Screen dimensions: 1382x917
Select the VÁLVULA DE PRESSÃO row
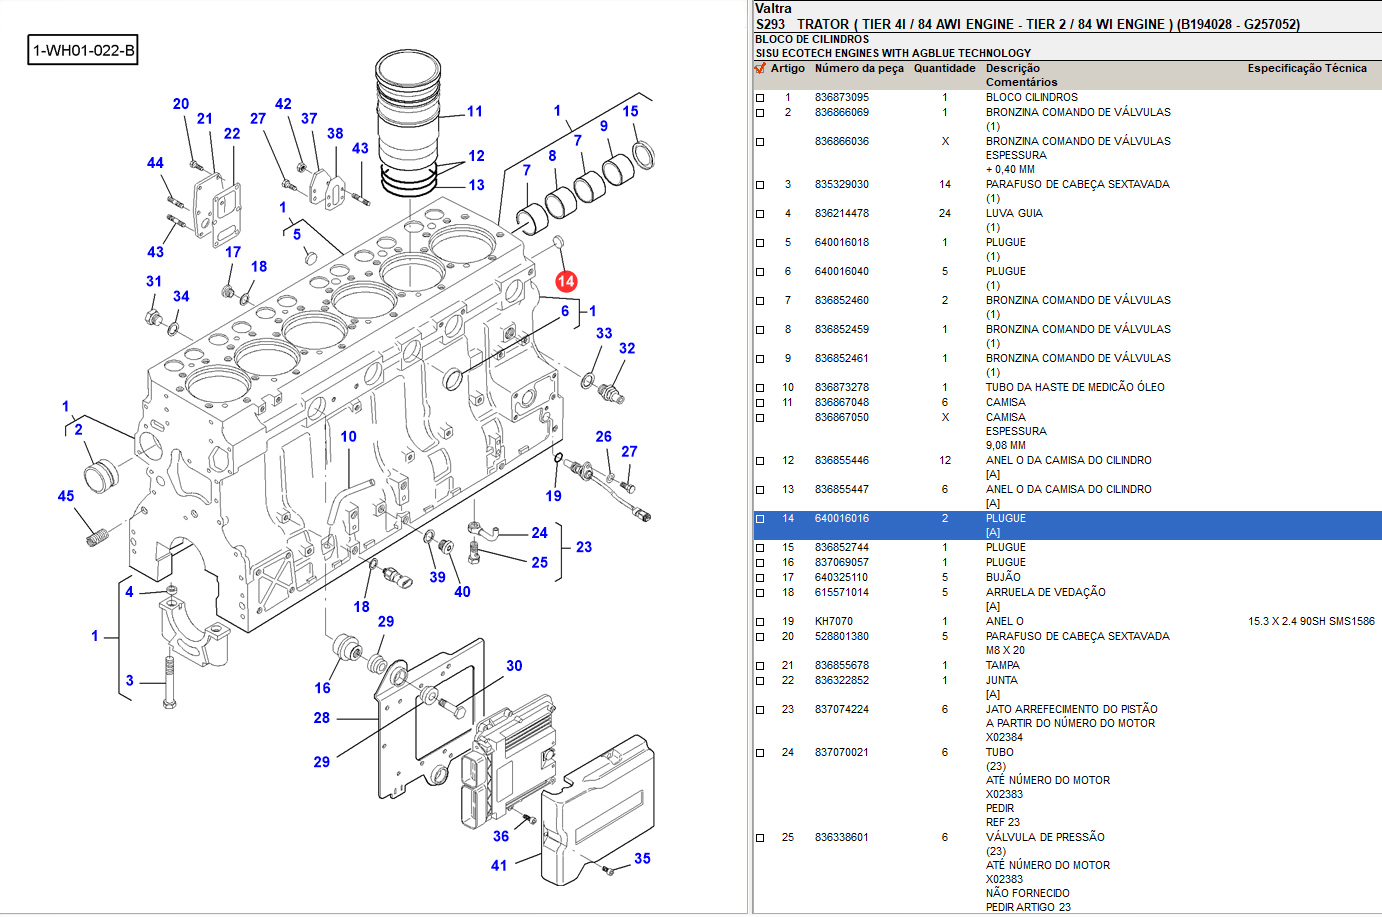[x=1045, y=838]
